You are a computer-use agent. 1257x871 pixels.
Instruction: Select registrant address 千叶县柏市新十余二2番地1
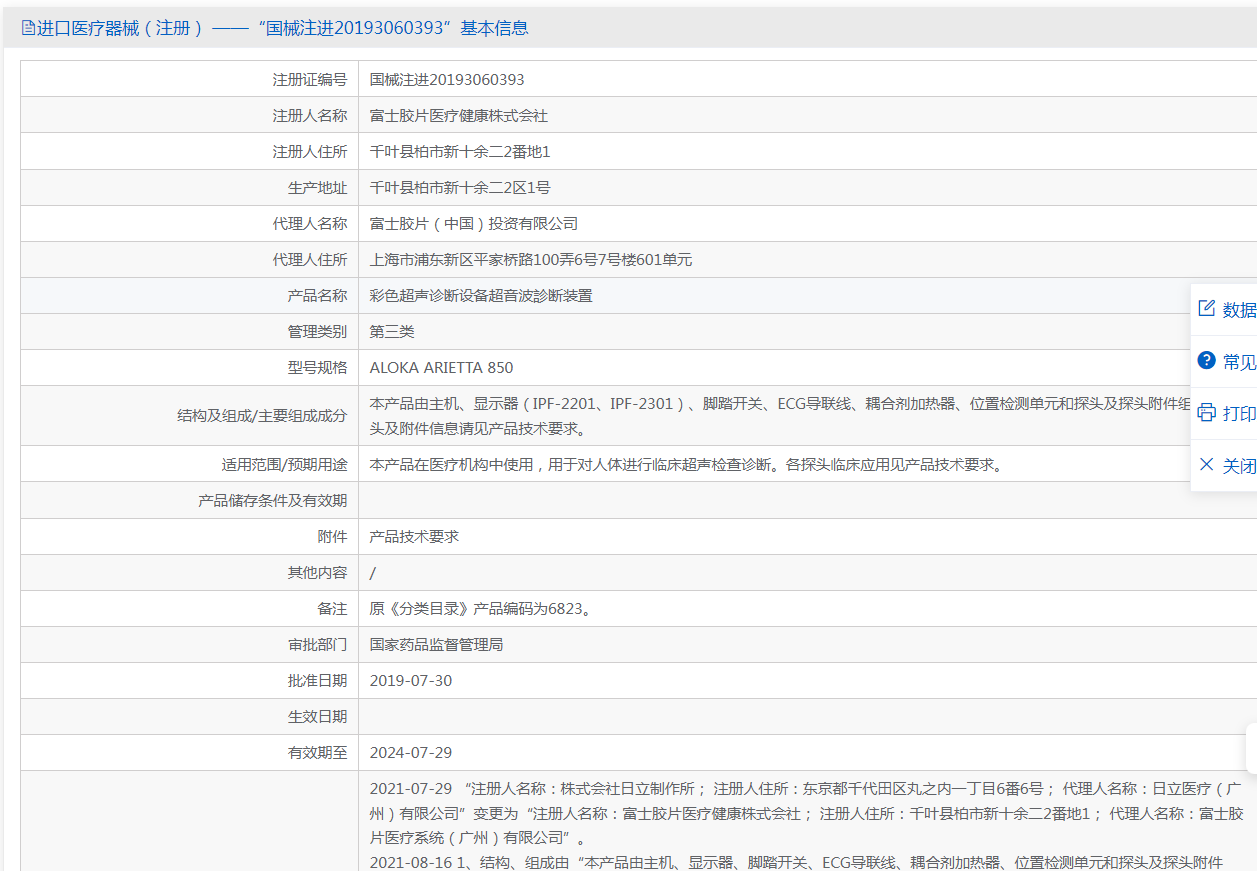pyautogui.click(x=460, y=152)
